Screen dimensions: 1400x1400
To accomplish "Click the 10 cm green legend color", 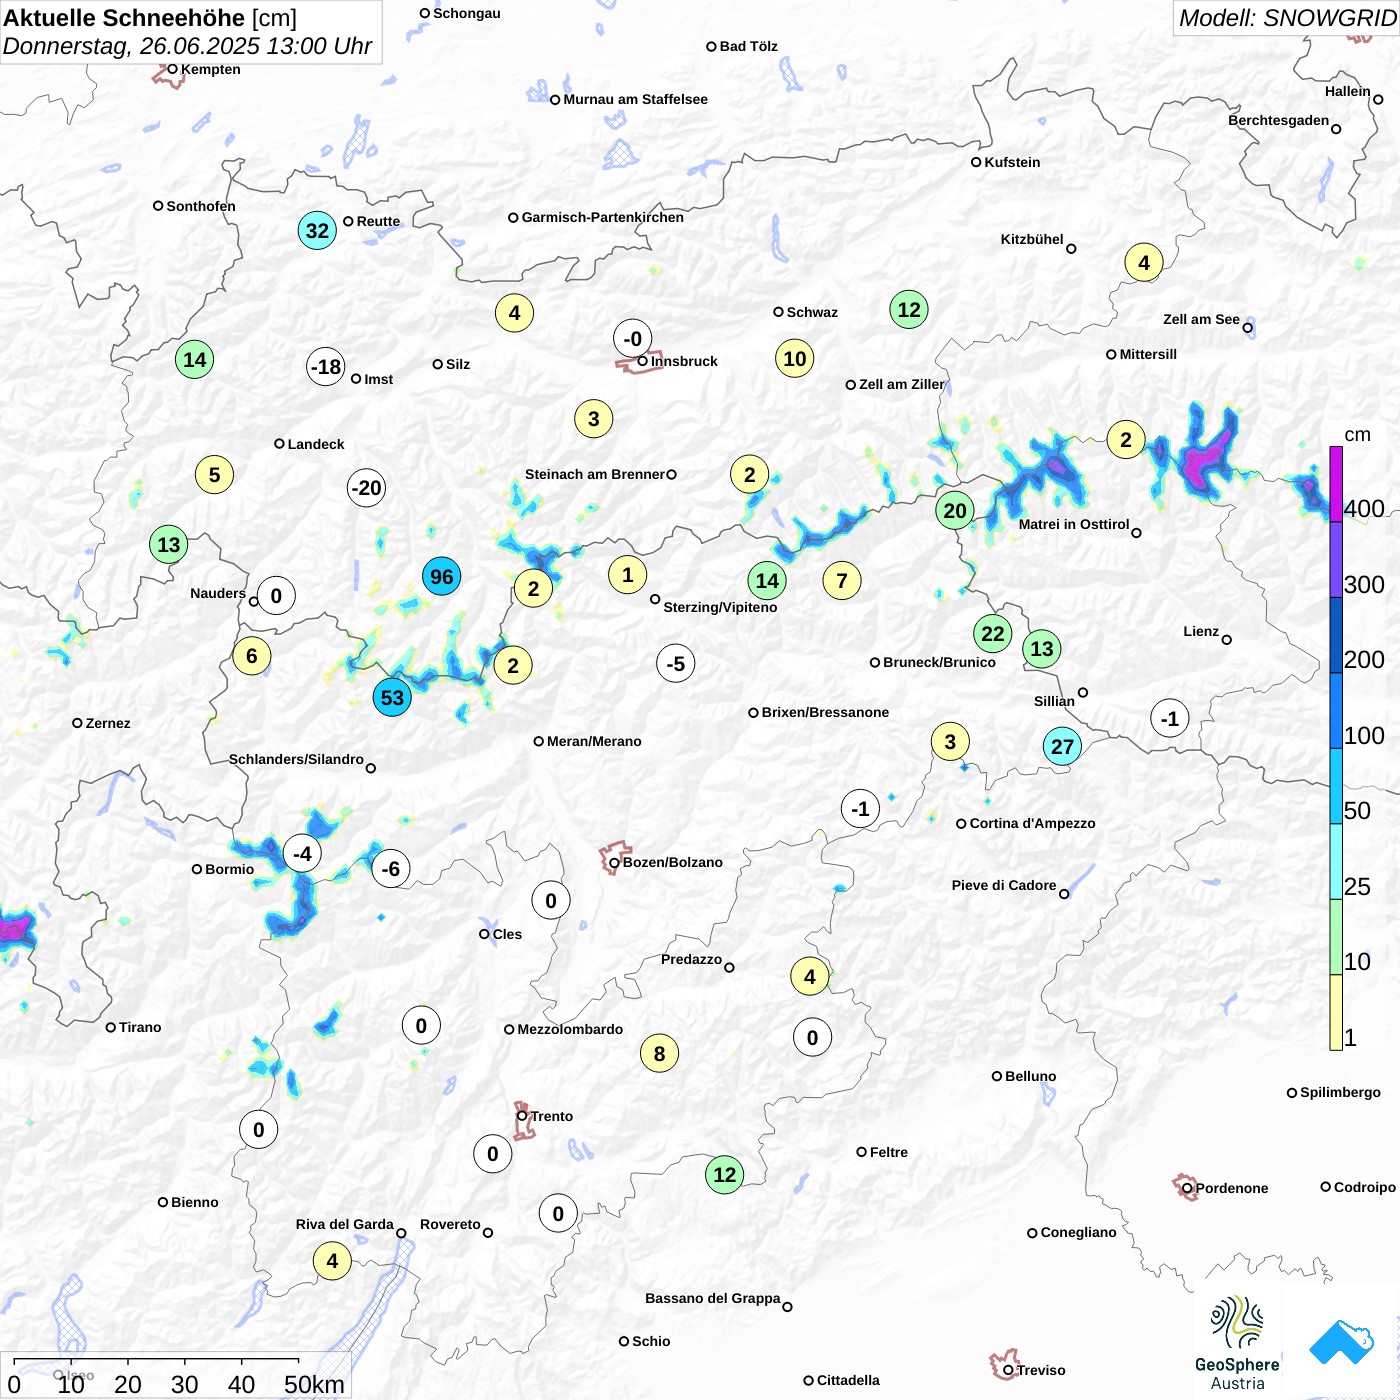I will [x=1336, y=937].
